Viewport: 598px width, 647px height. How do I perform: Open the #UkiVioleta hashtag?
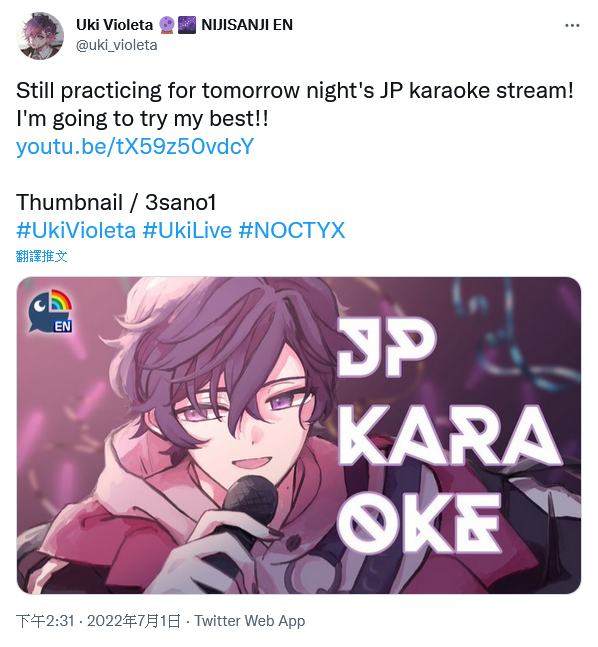pos(76,230)
